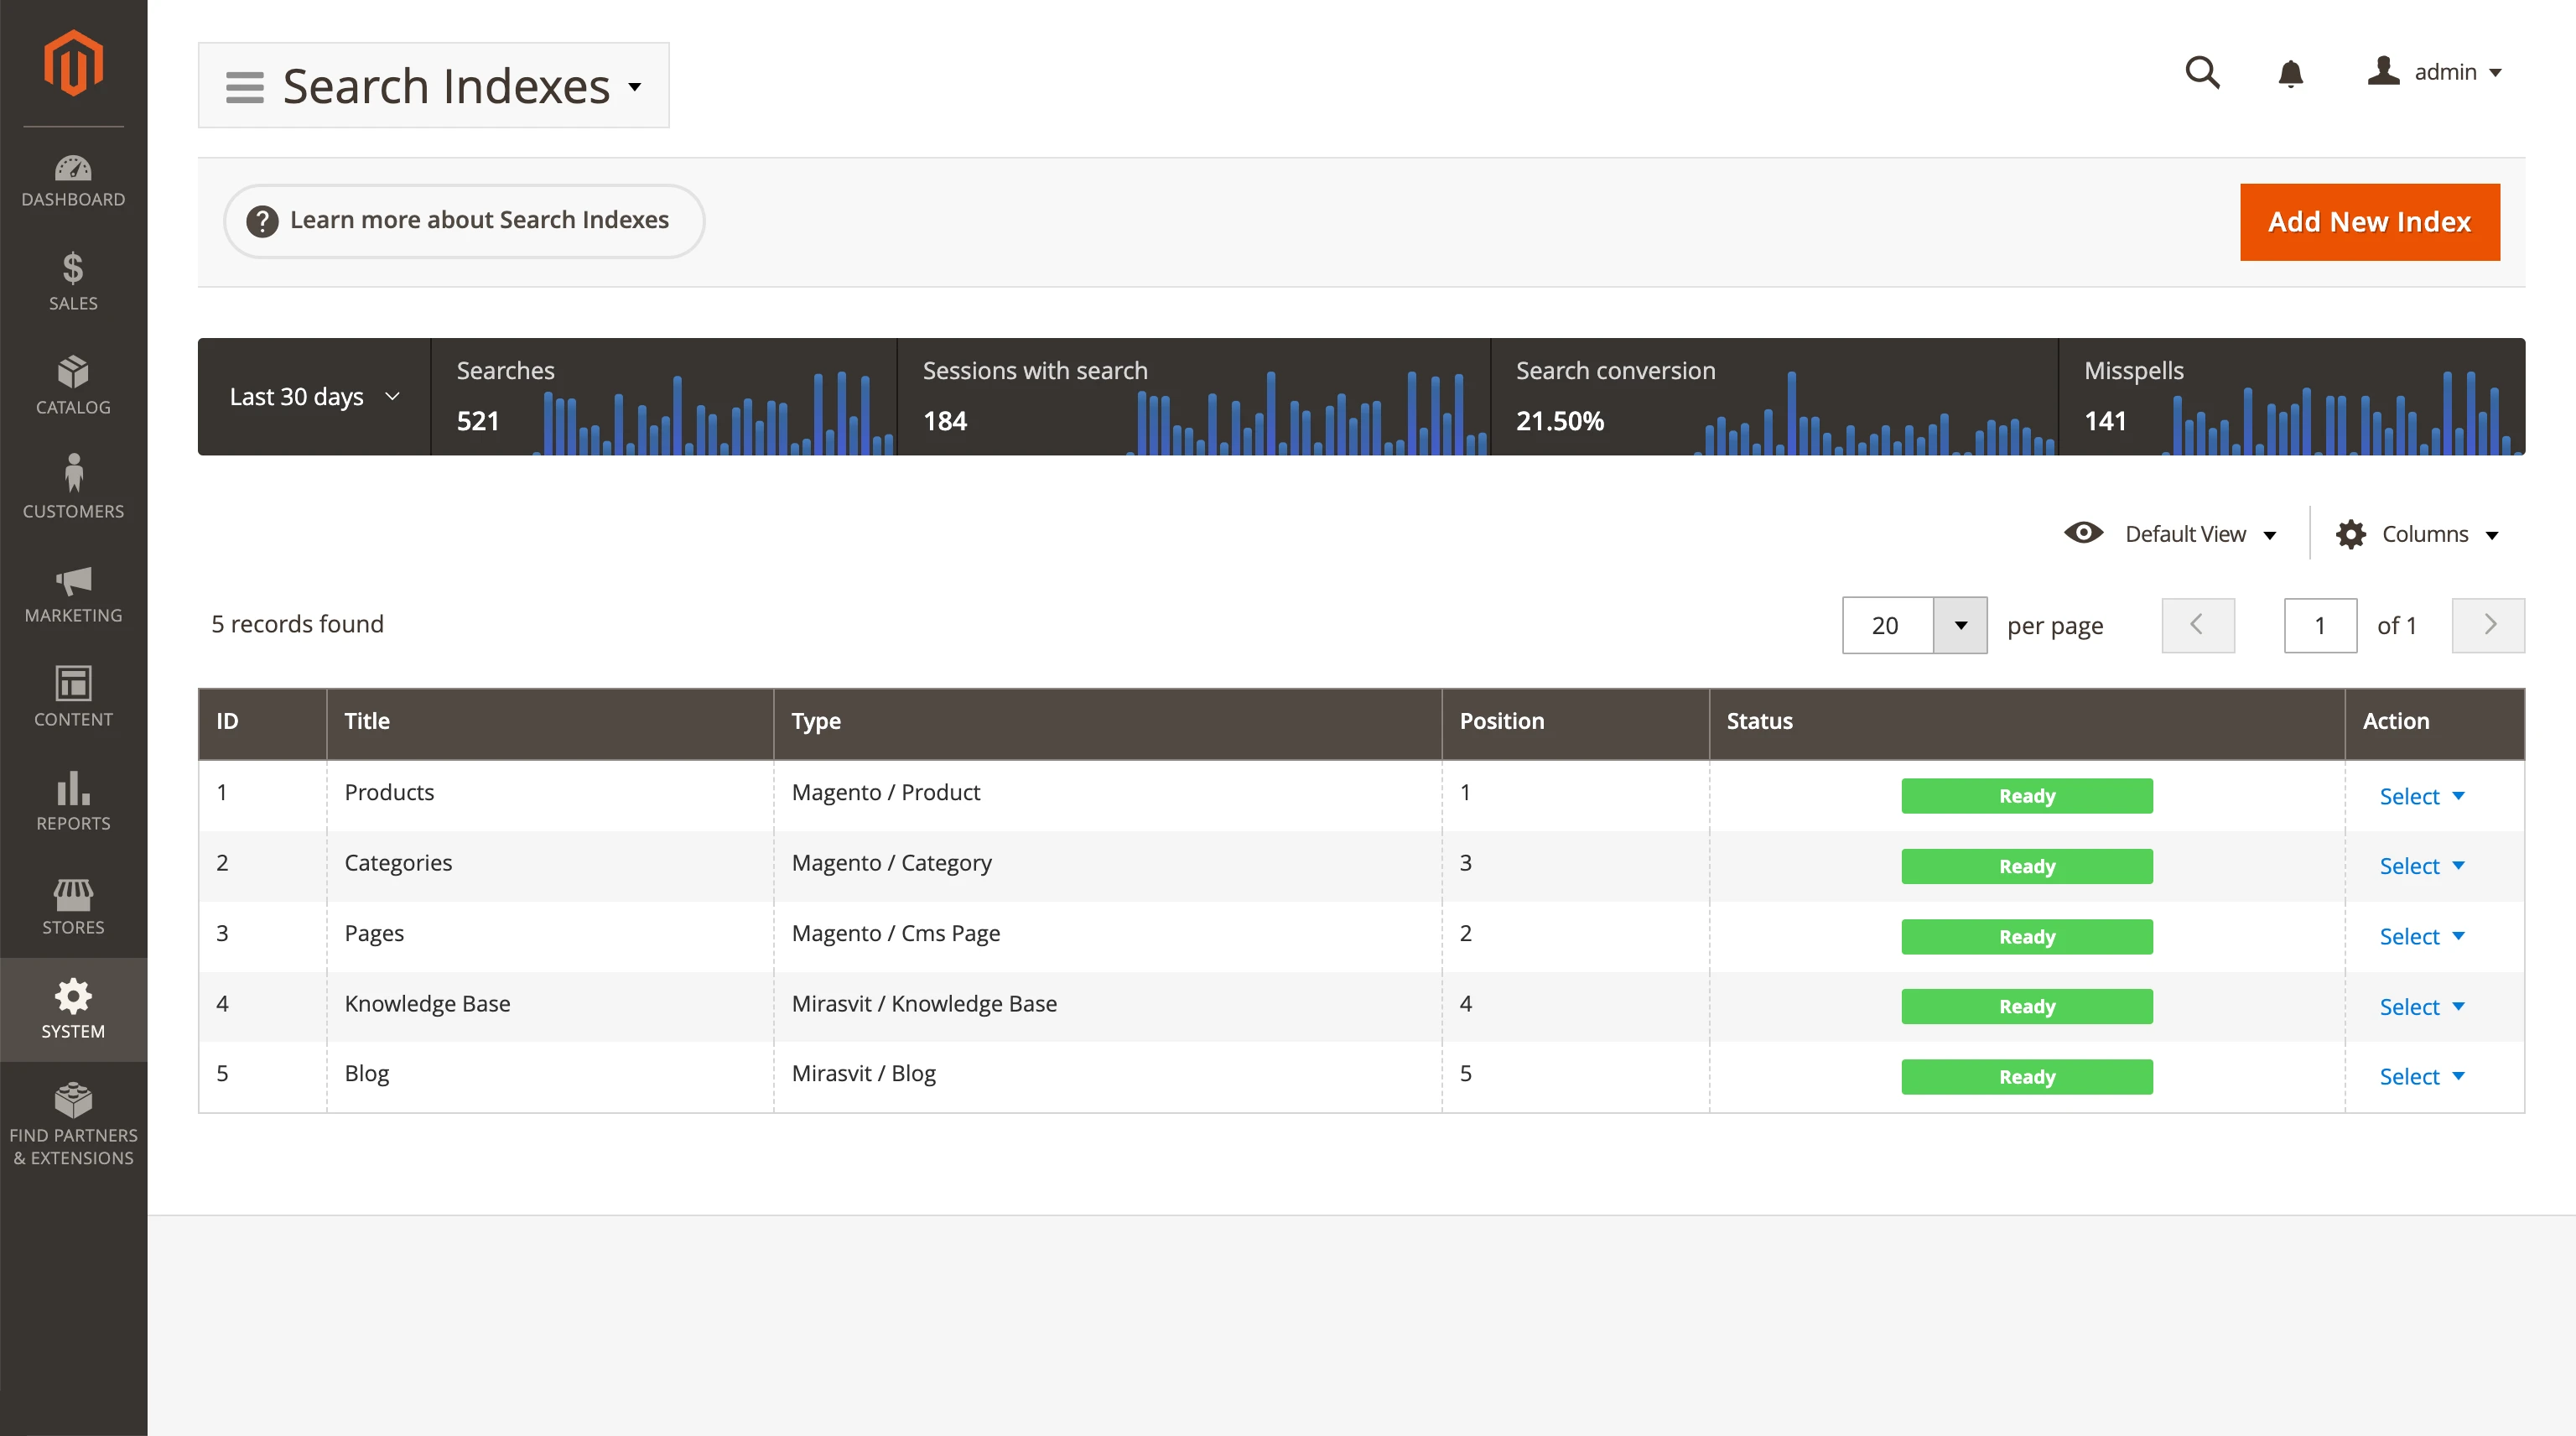
Task: Open the per page 20 dropdown
Action: 1913,625
